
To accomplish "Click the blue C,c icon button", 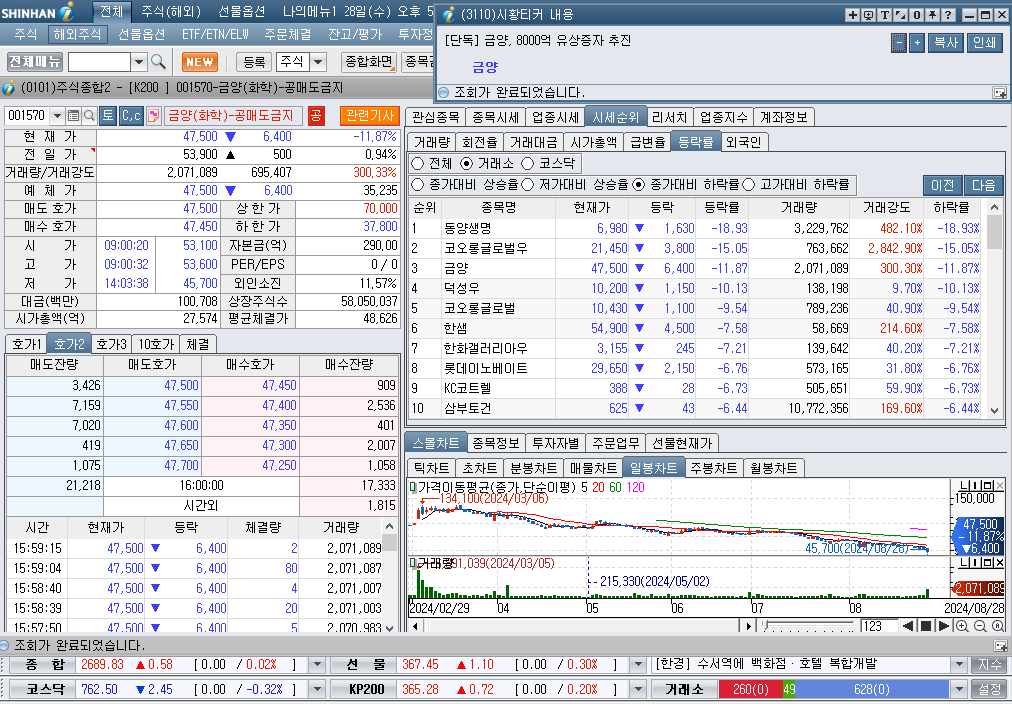I will pos(131,116).
